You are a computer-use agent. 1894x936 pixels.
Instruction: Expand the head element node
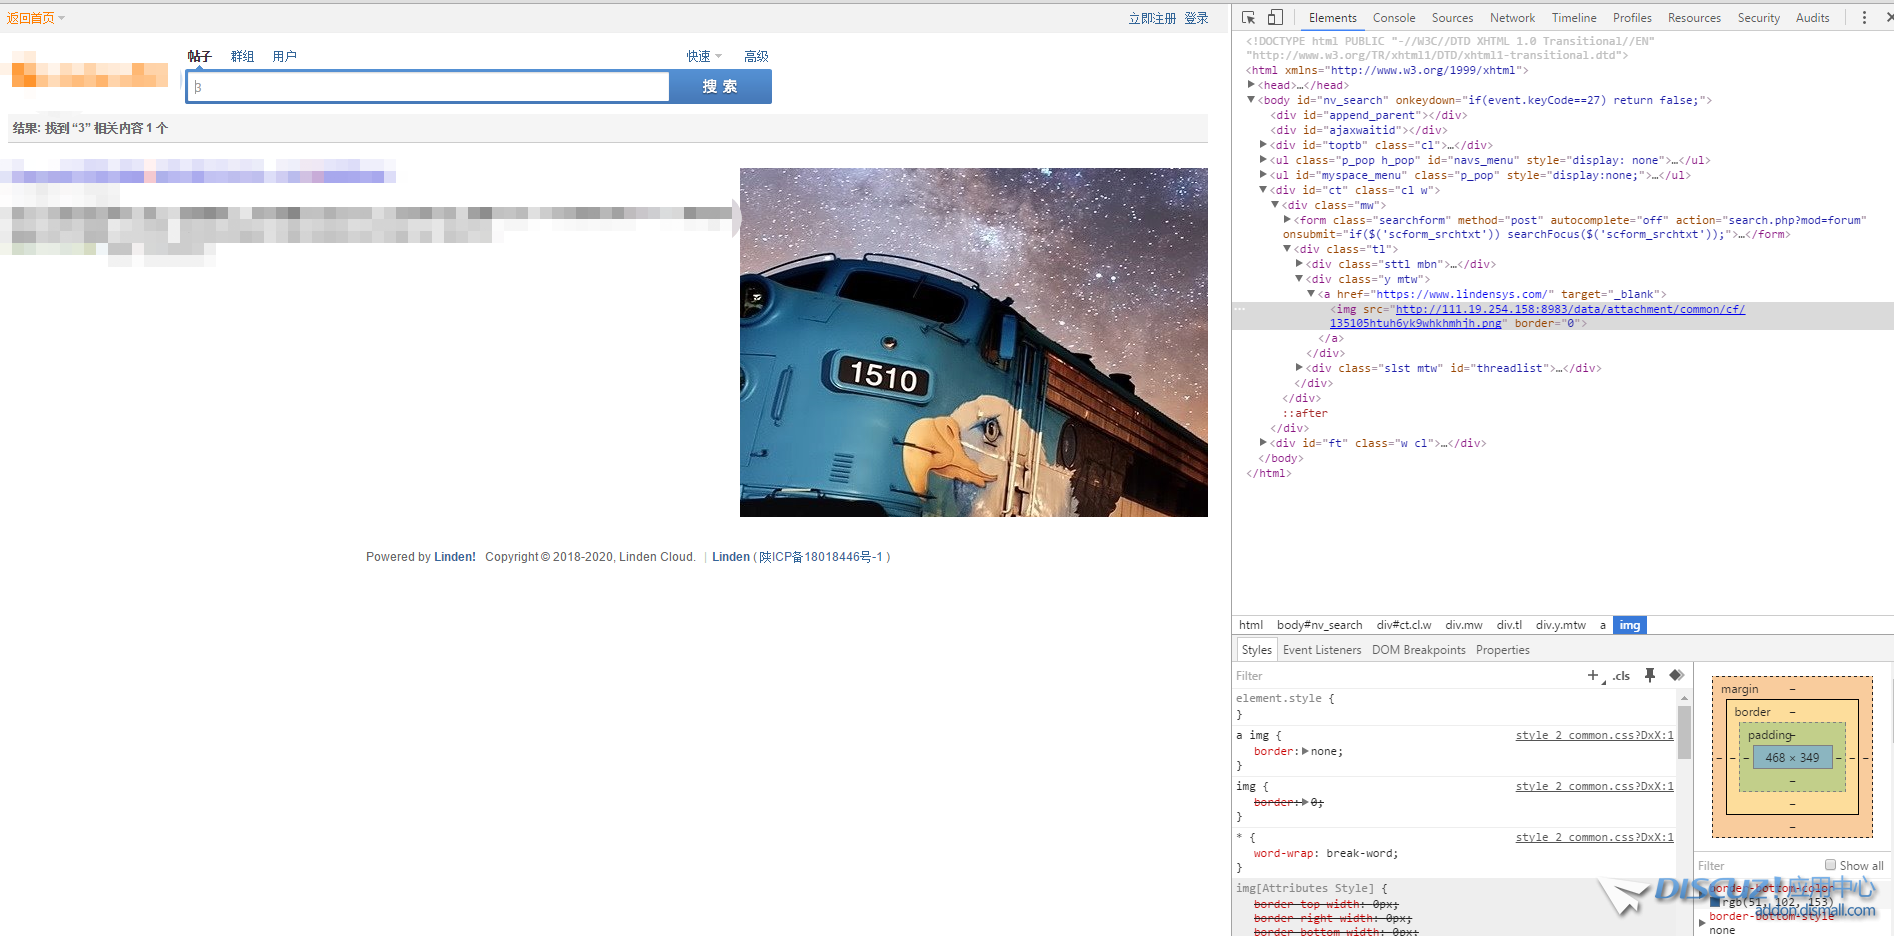1251,85
